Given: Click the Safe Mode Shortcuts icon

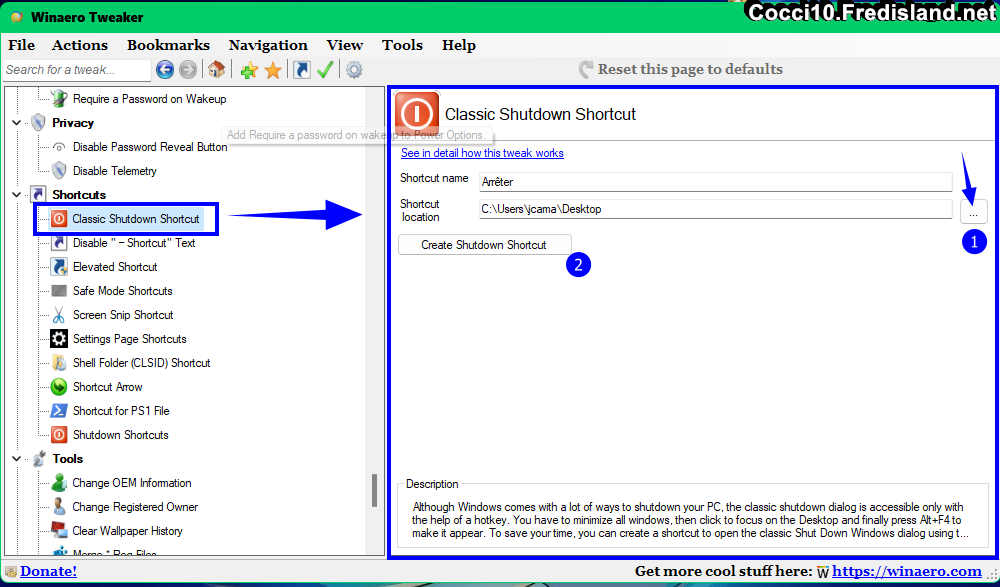Looking at the screenshot, I should click(59, 291).
